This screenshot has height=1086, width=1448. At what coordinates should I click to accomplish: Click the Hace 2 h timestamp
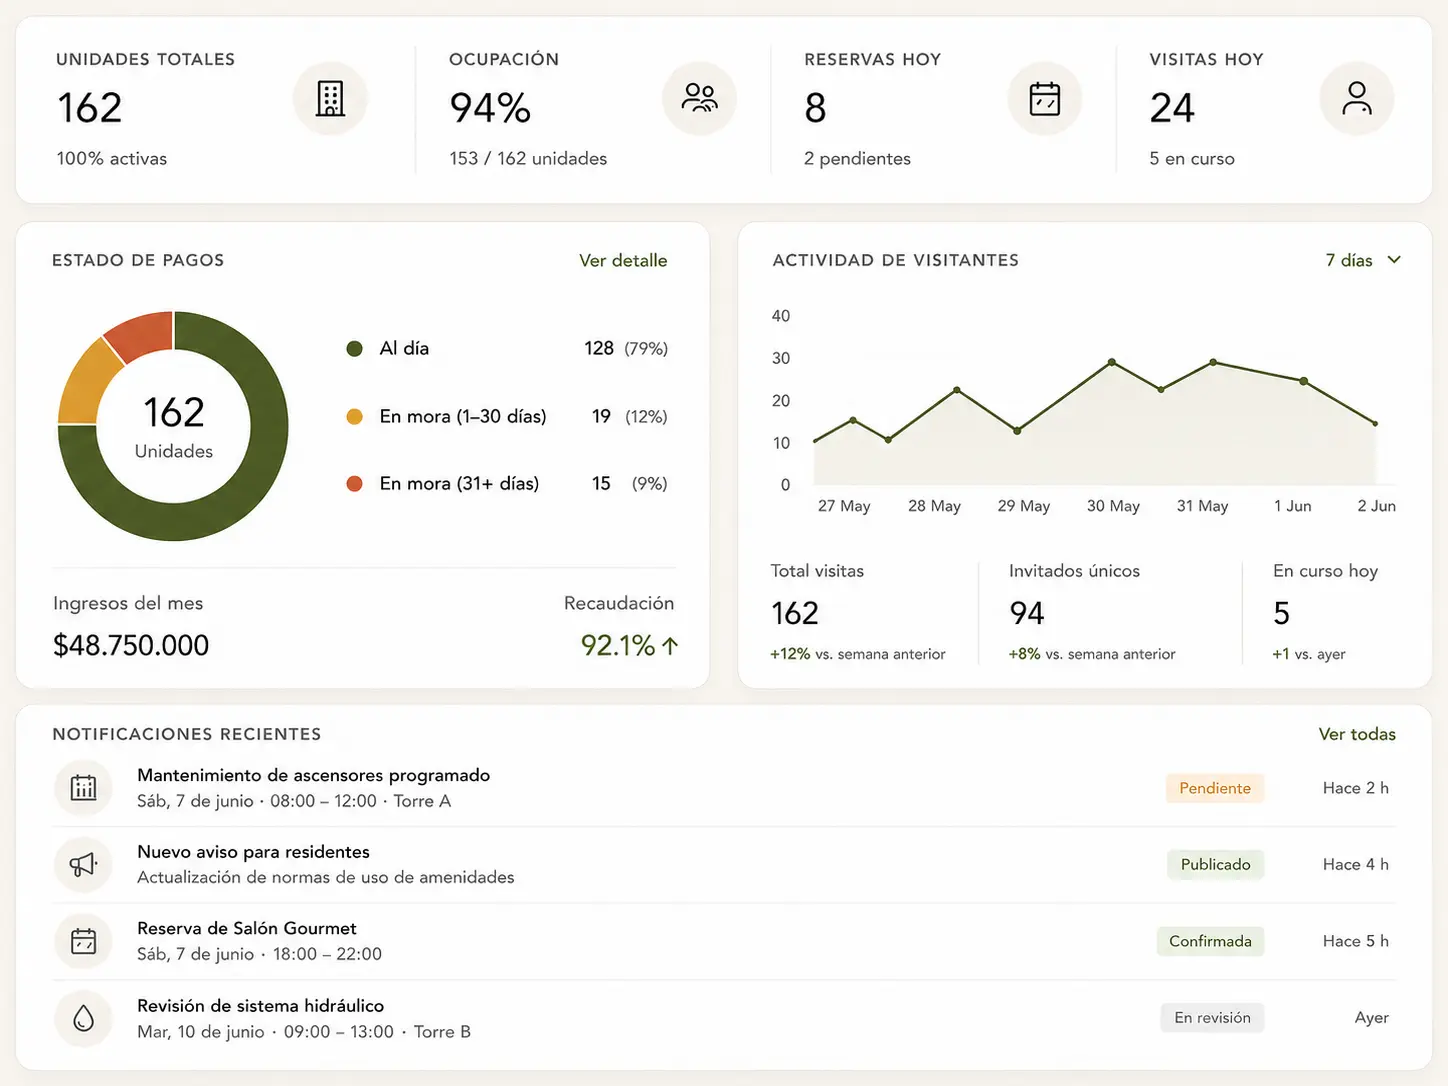tap(1356, 788)
